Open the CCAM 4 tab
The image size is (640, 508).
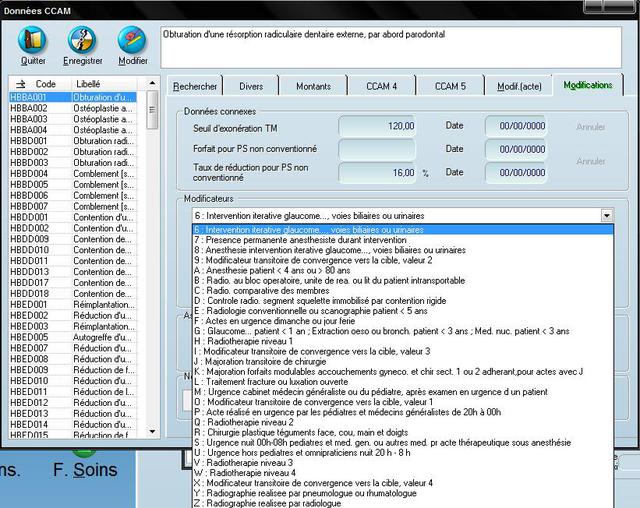379,86
